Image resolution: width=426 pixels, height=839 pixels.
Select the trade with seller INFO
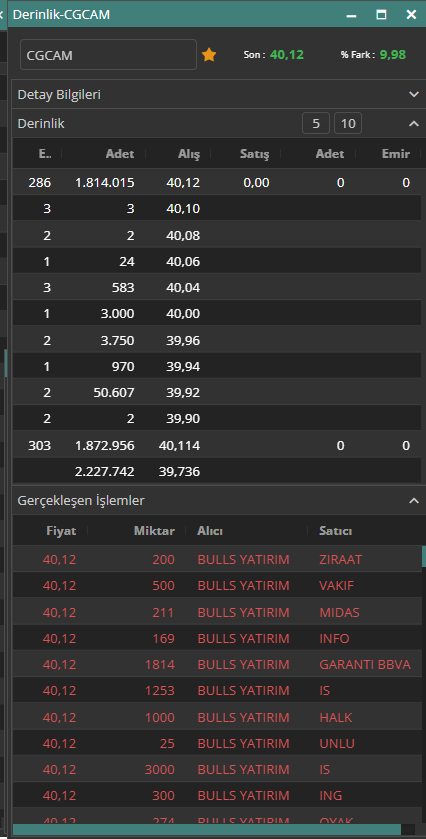(217, 638)
